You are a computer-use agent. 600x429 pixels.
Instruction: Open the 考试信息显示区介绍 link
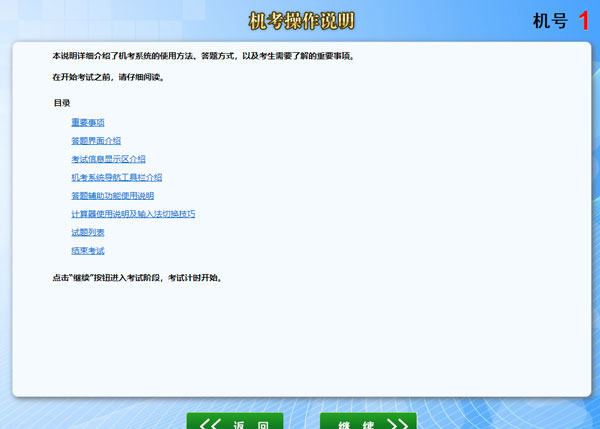(108, 159)
